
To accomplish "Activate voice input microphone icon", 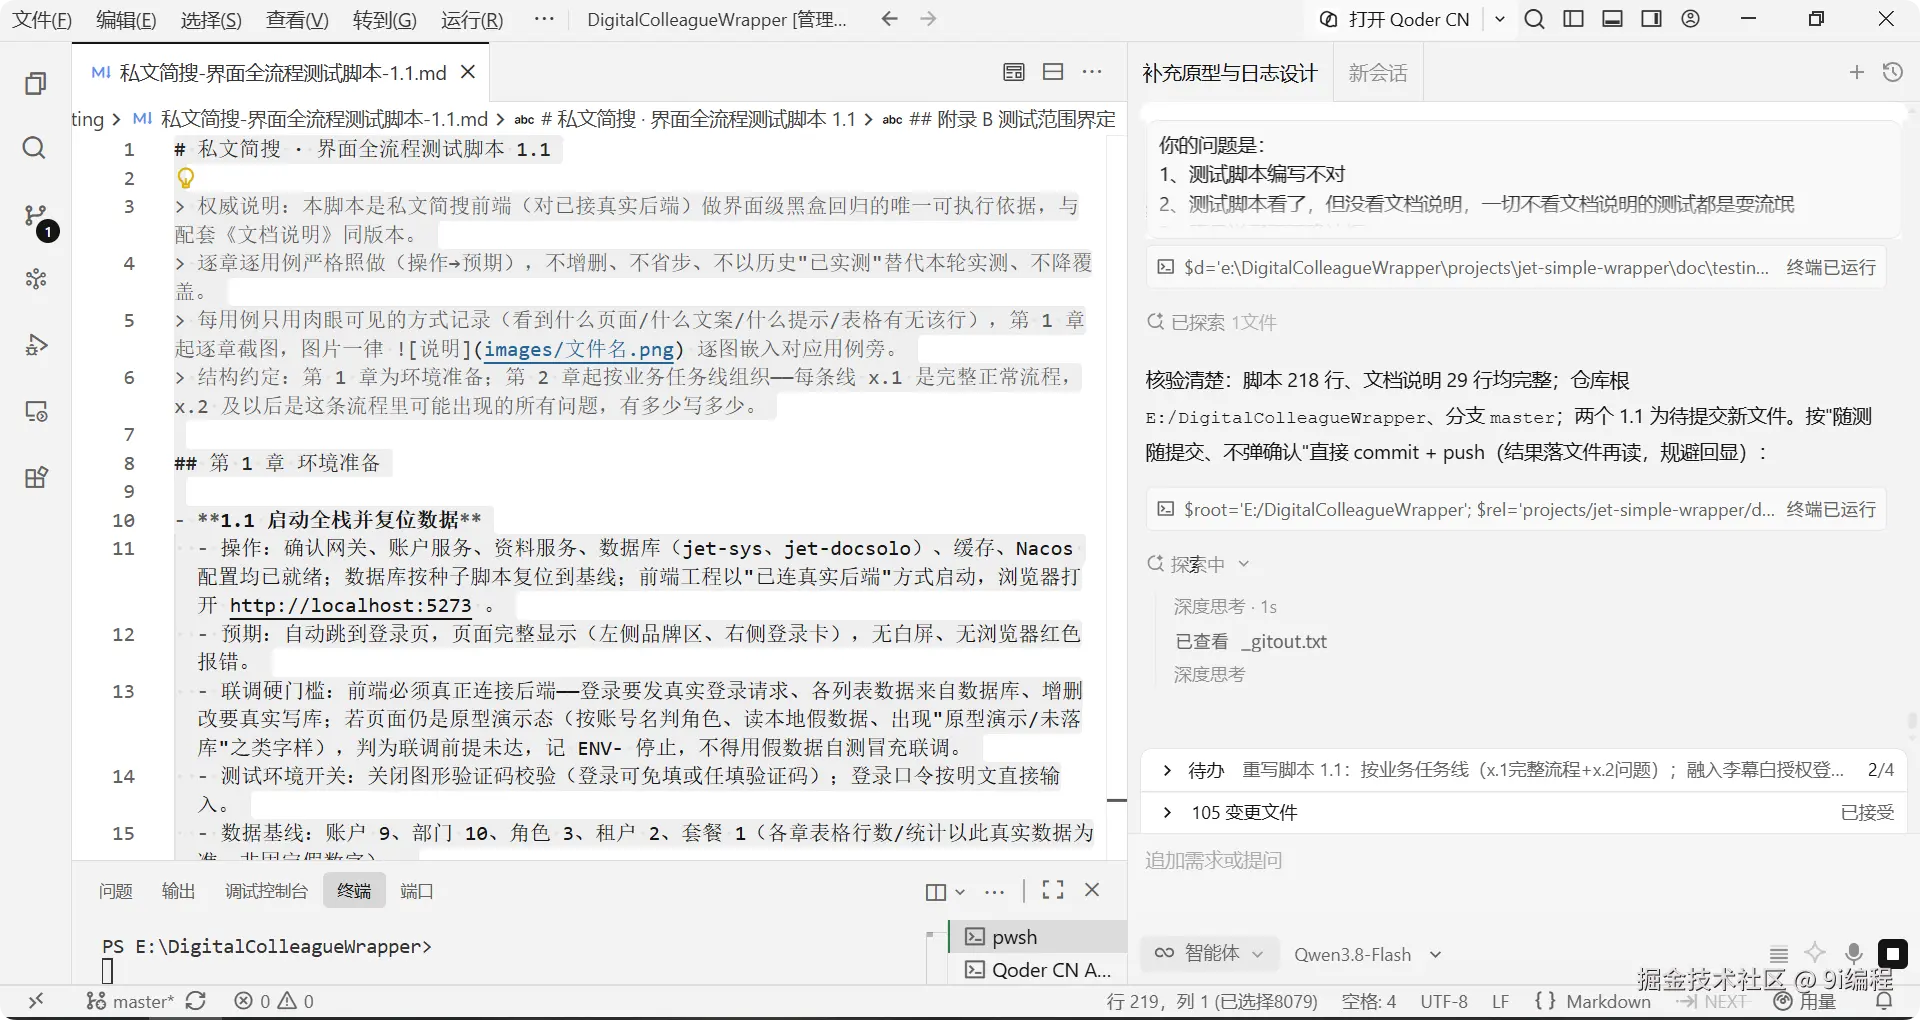I will [x=1853, y=954].
